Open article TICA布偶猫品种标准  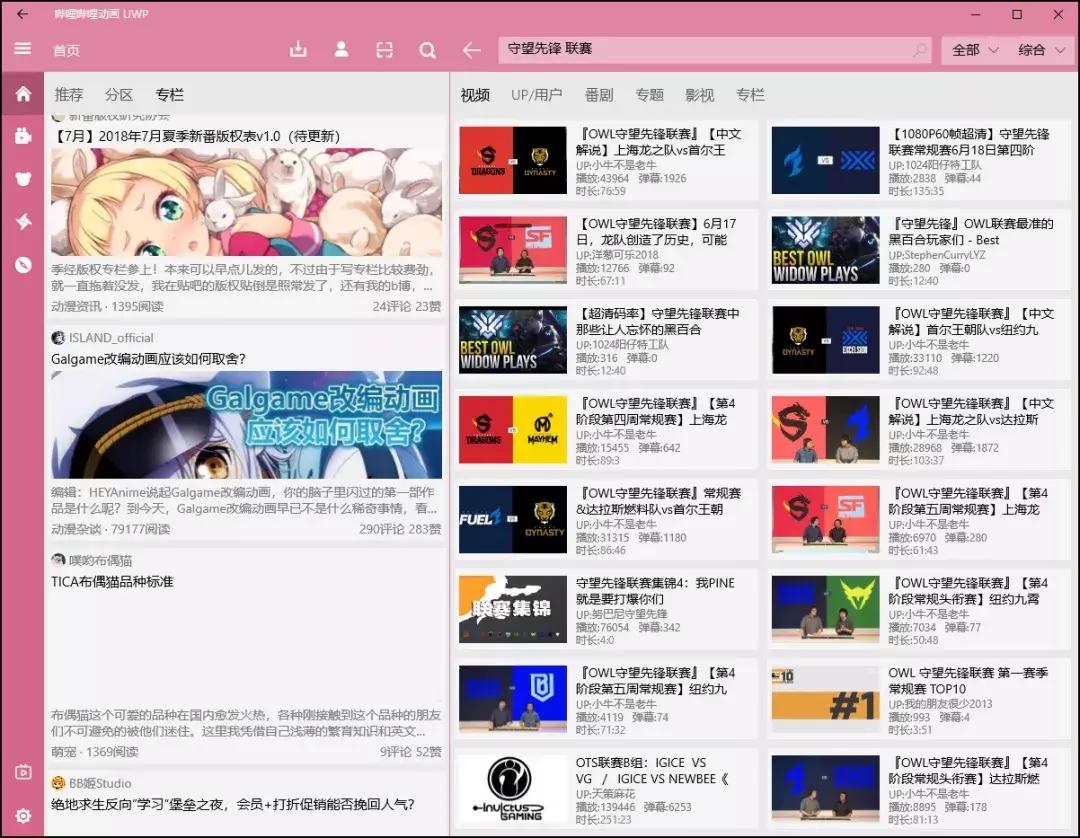click(112, 582)
